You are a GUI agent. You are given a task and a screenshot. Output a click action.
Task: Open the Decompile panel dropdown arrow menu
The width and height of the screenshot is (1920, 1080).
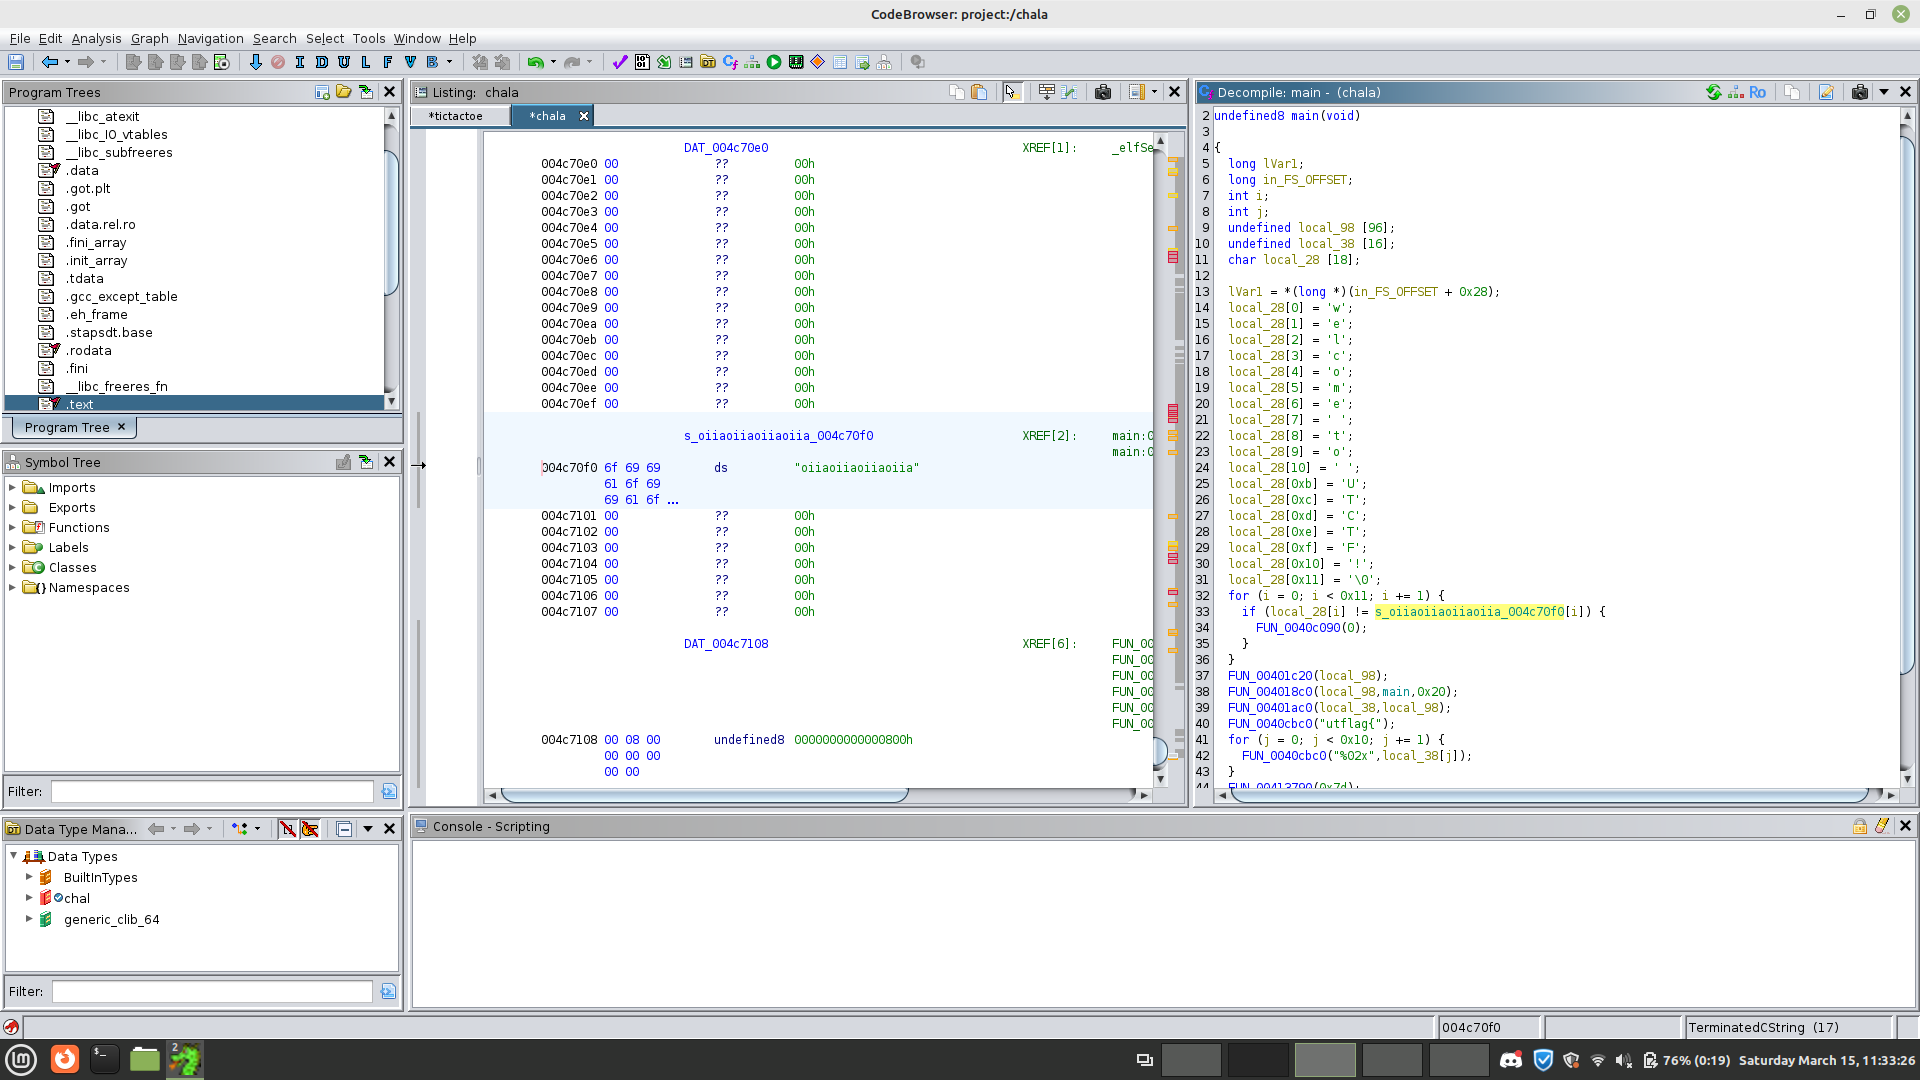pos(1883,92)
